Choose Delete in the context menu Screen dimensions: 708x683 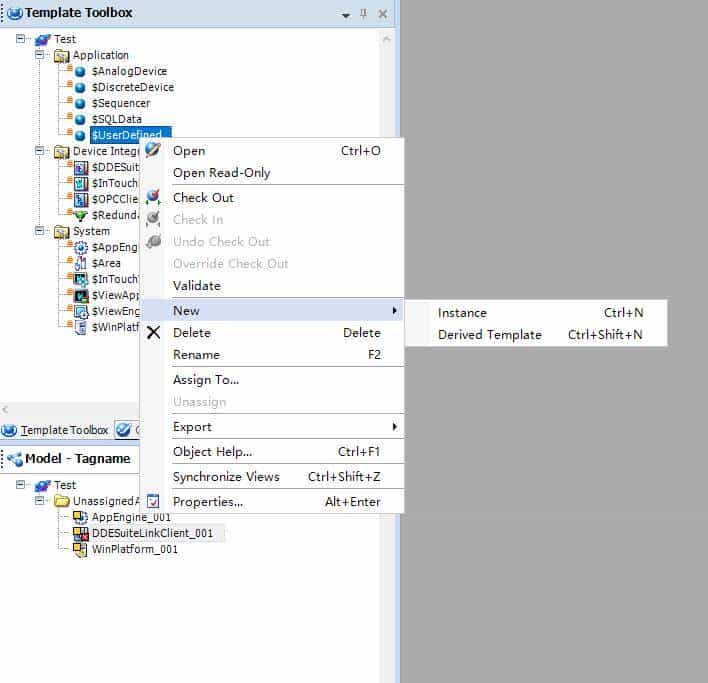coord(273,333)
